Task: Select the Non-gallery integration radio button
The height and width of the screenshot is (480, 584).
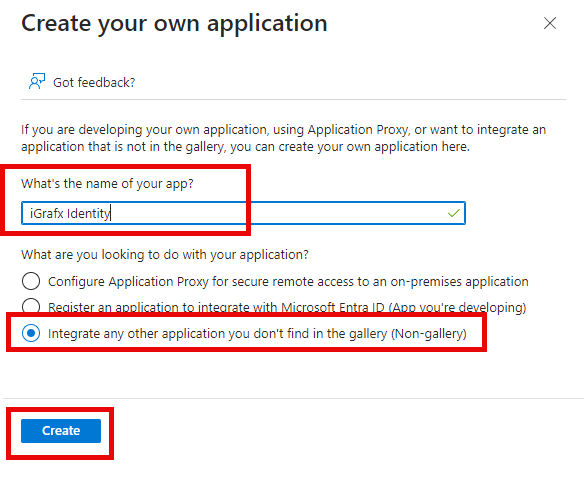Action: tap(31, 333)
